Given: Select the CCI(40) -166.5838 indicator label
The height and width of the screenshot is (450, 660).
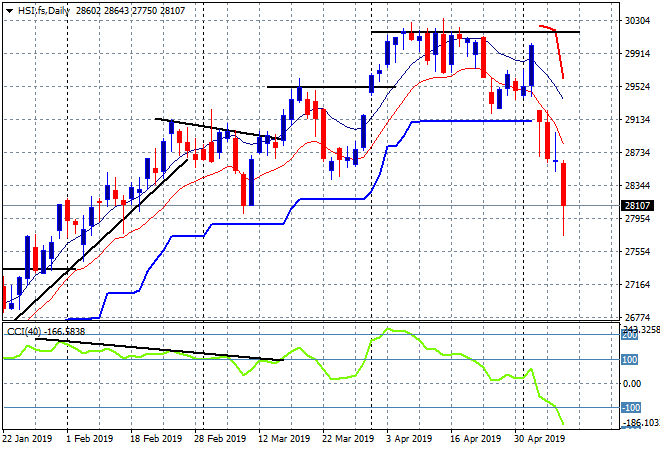Looking at the screenshot, I should (46, 332).
